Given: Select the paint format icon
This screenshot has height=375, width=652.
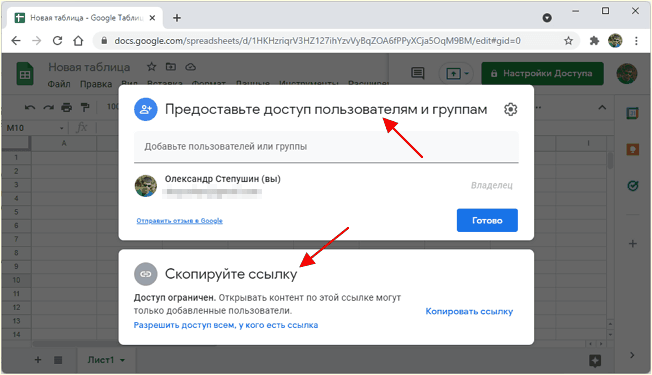Looking at the screenshot, I should pyautogui.click(x=85, y=107).
